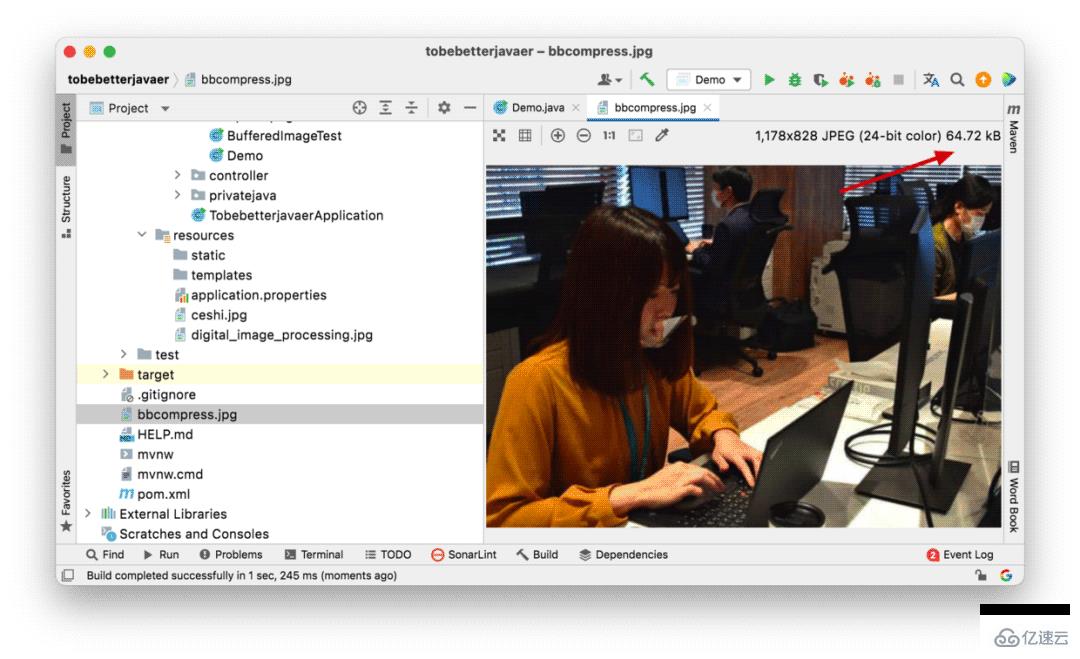The width and height of the screenshot is (1080, 659).
Task: Open the Find tool window
Action: pos(105,554)
